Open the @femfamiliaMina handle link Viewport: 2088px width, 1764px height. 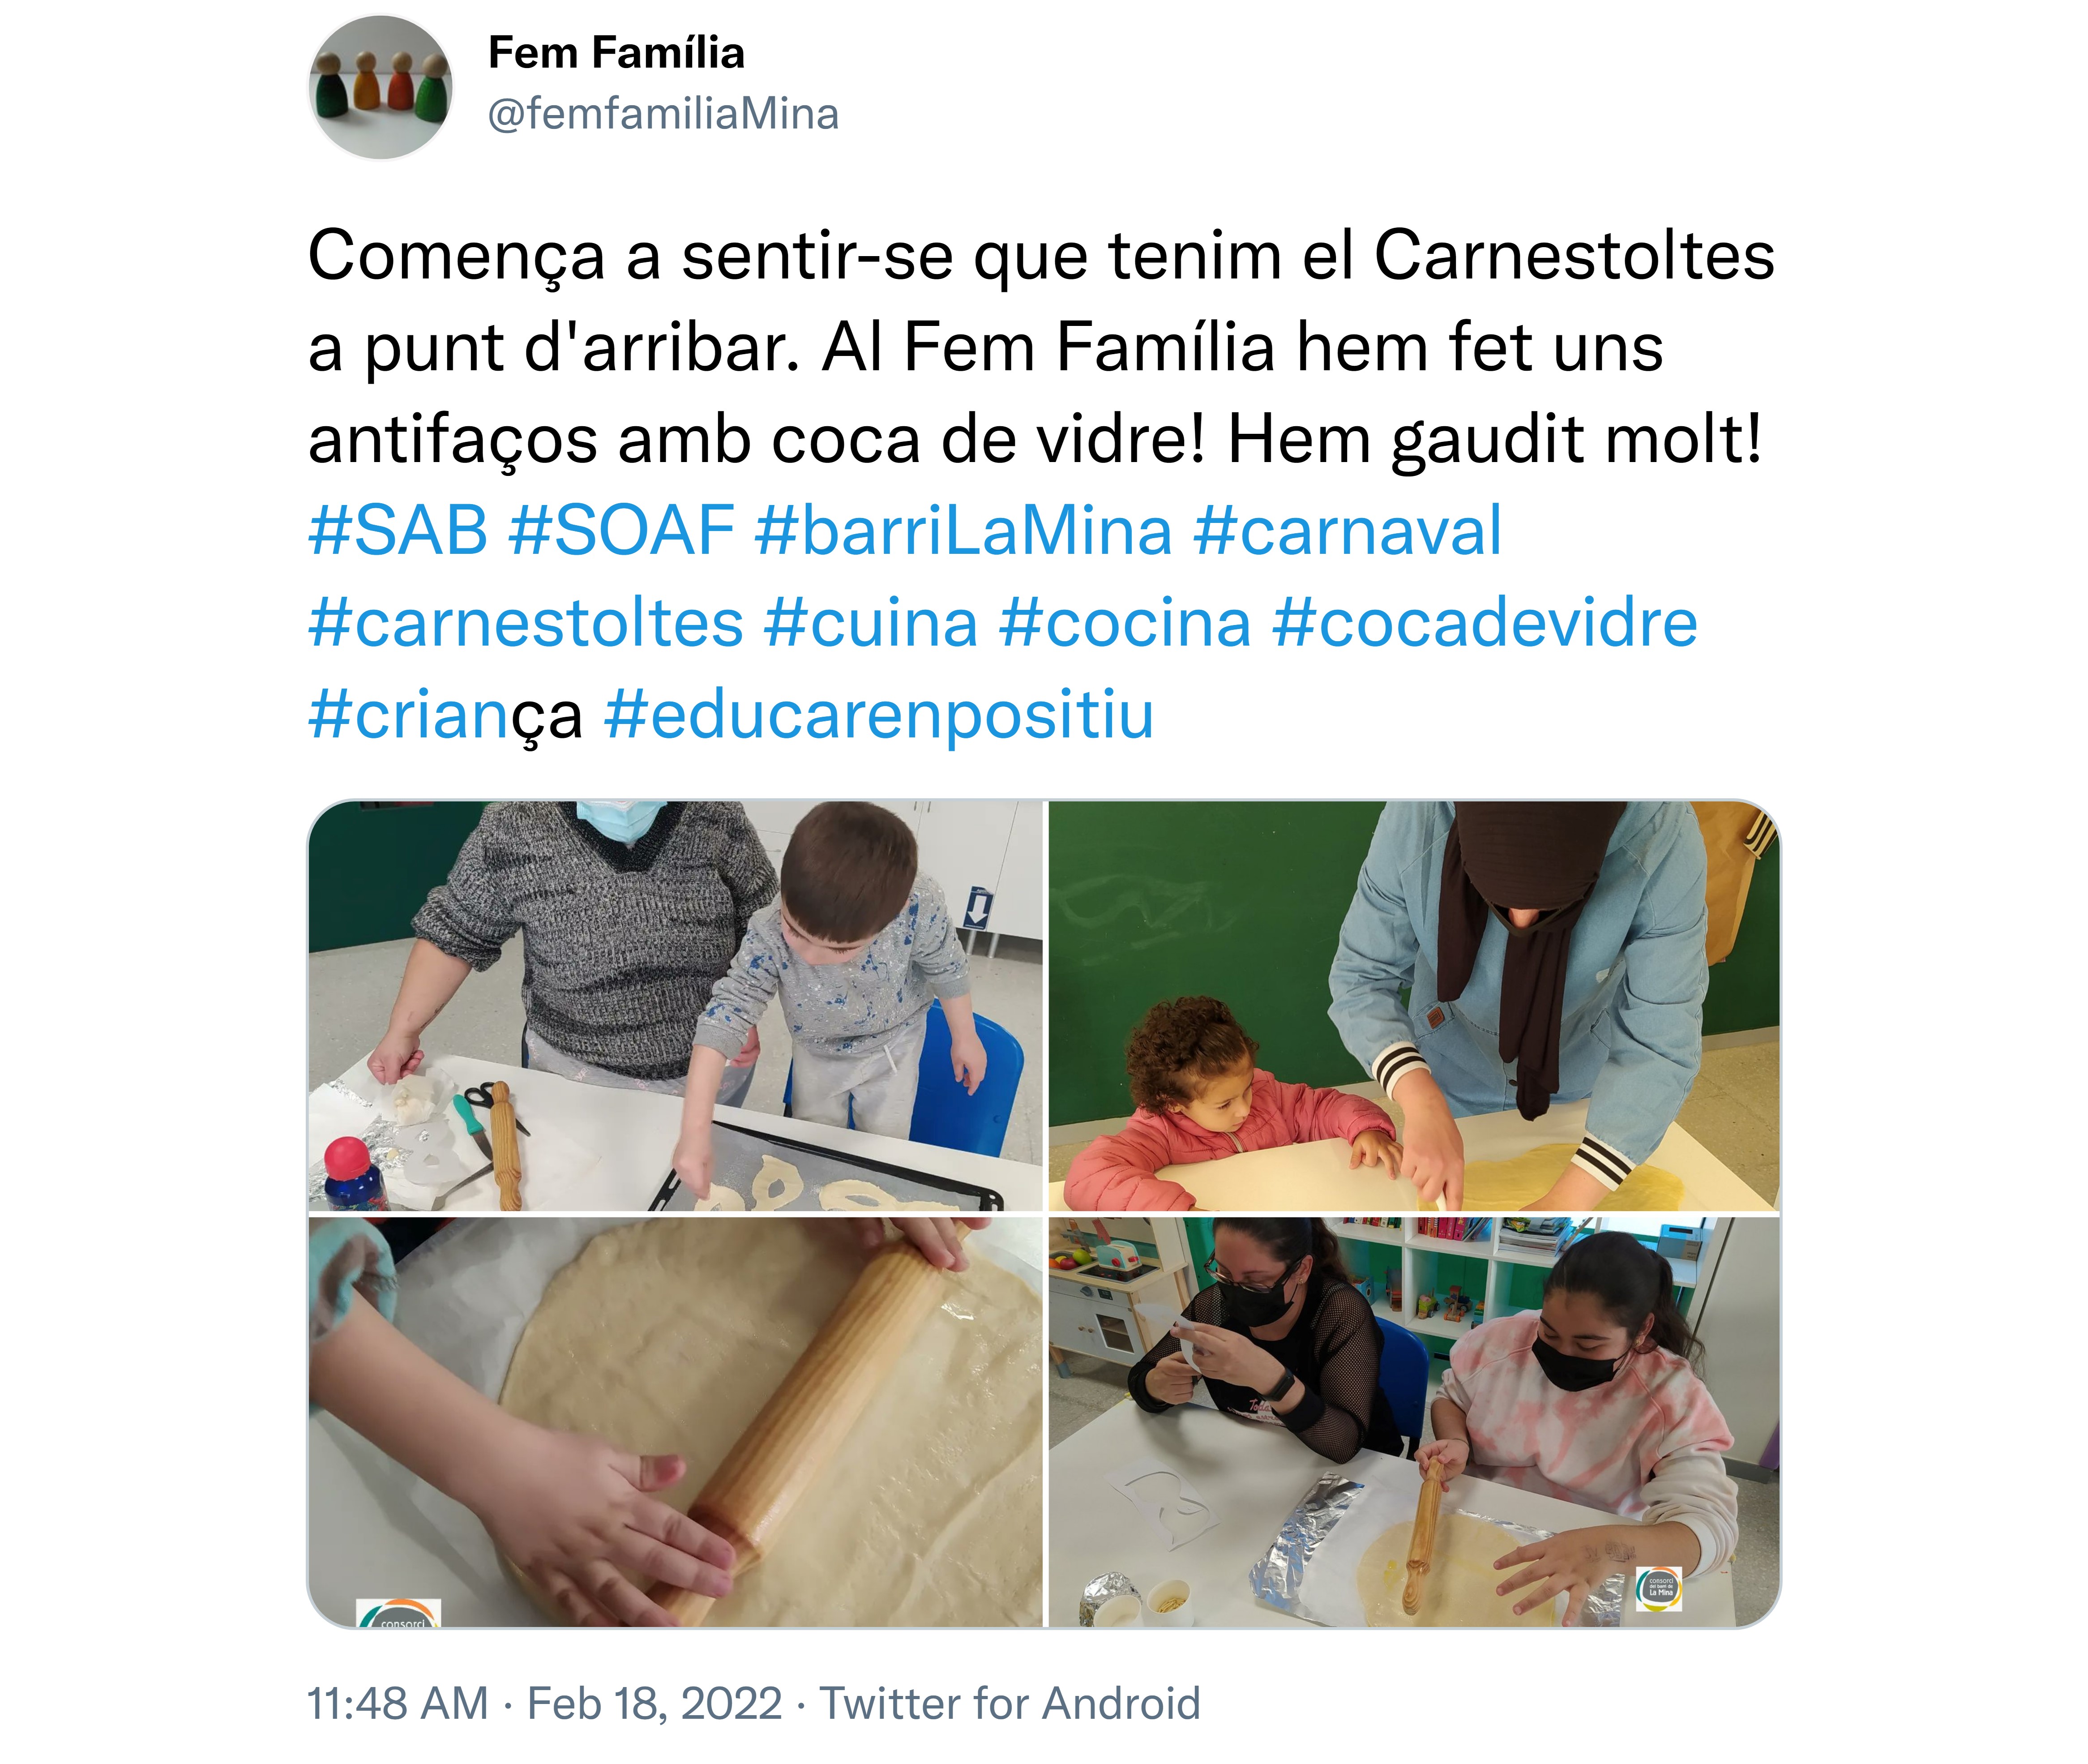(663, 114)
